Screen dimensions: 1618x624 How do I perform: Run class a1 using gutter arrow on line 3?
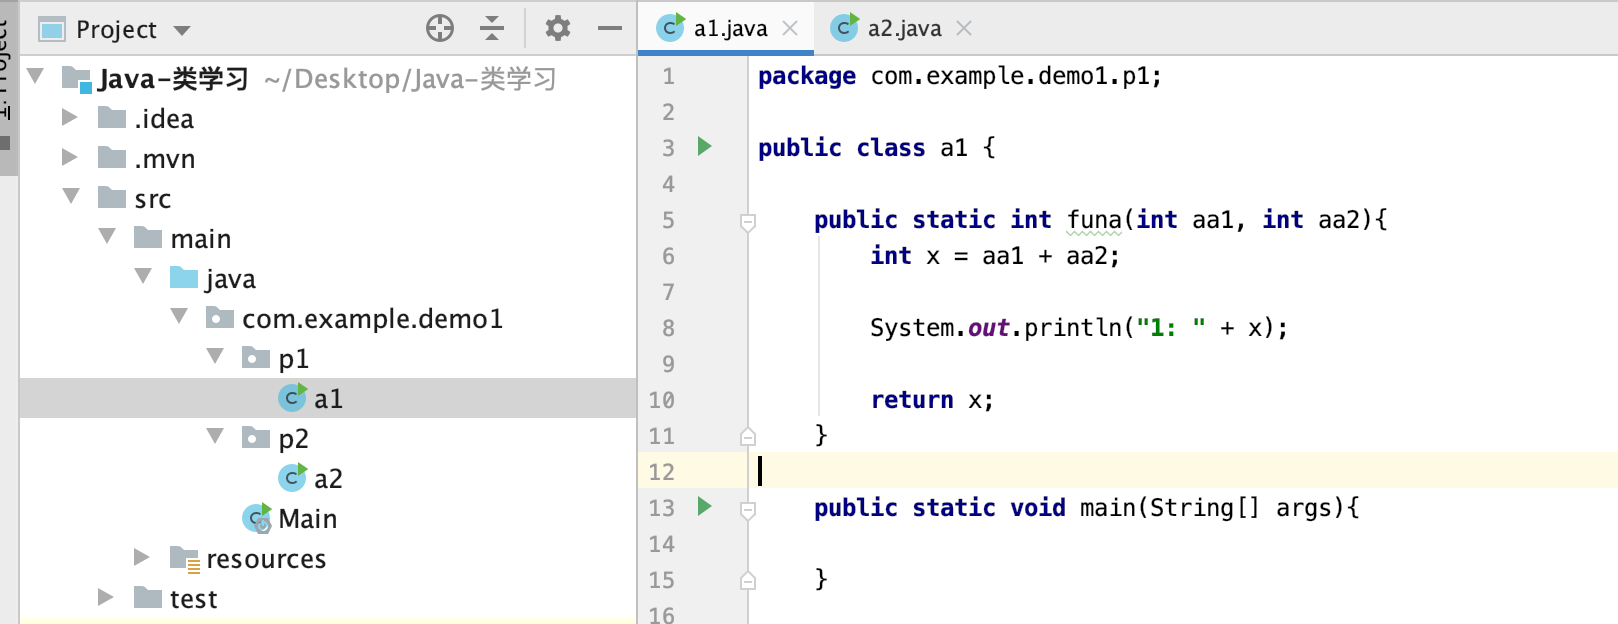(x=704, y=147)
